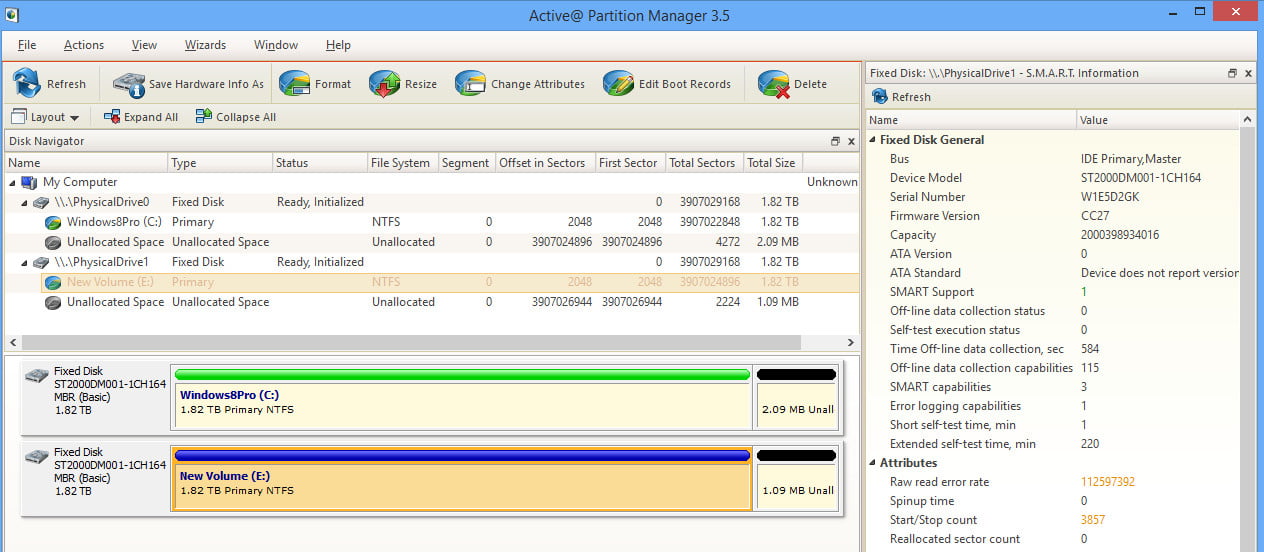Image resolution: width=1264 pixels, height=552 pixels.
Task: Select the Status column header
Action: [319, 163]
